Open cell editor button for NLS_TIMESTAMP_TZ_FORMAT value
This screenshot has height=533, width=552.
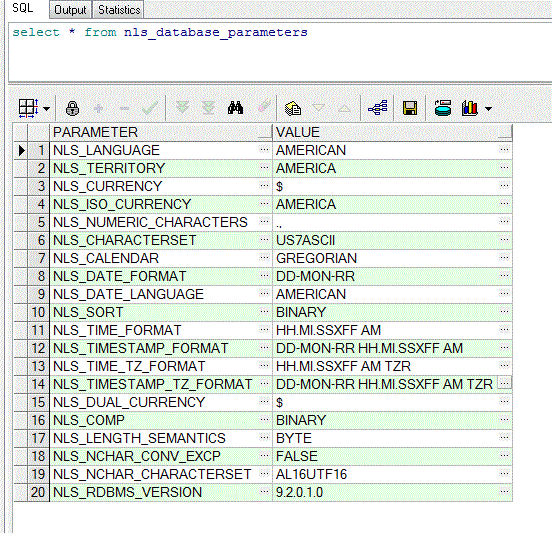[x=504, y=383]
